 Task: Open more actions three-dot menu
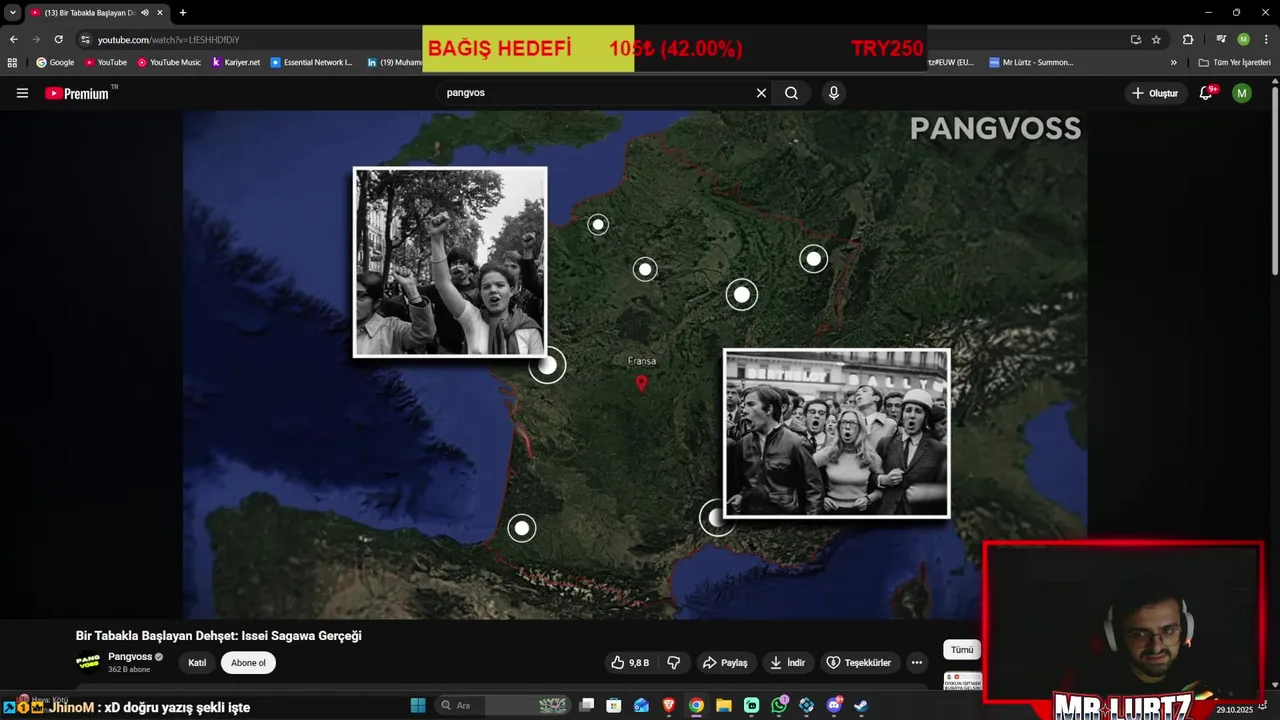click(x=916, y=663)
